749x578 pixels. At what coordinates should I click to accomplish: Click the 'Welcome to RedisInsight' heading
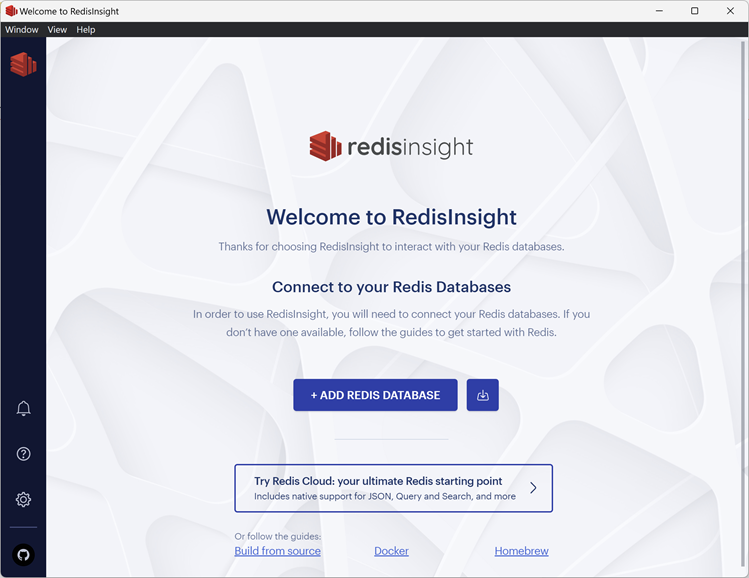391,217
